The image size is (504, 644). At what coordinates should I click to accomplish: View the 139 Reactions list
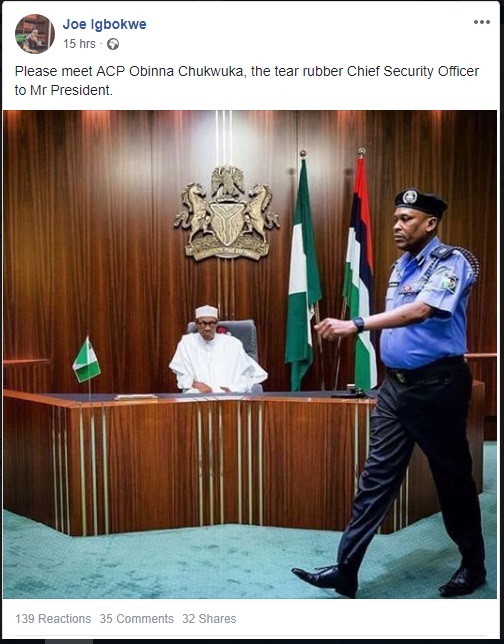(53, 619)
